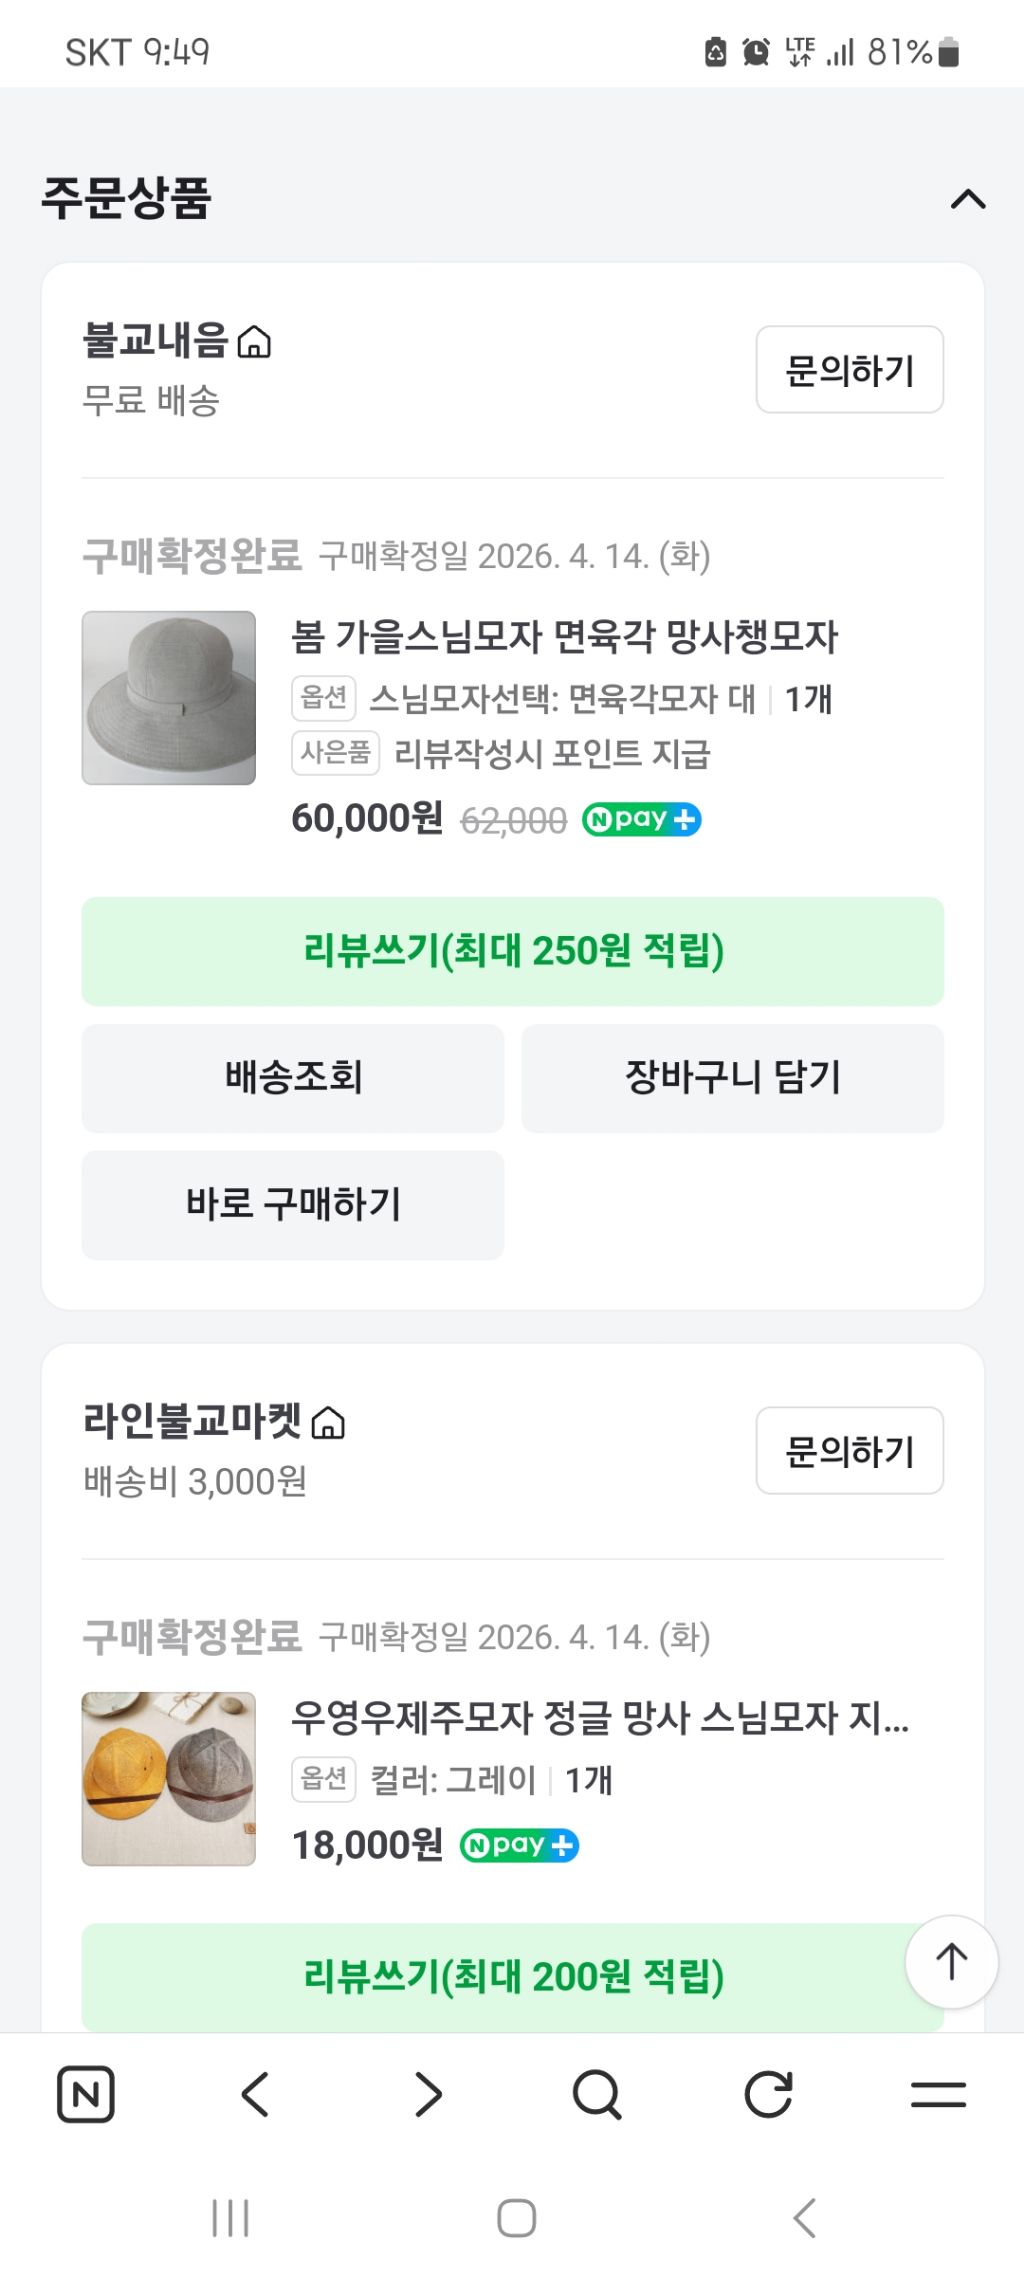Collapse the 주문상품 section chevron
The image size is (1024, 2276).
967,200
